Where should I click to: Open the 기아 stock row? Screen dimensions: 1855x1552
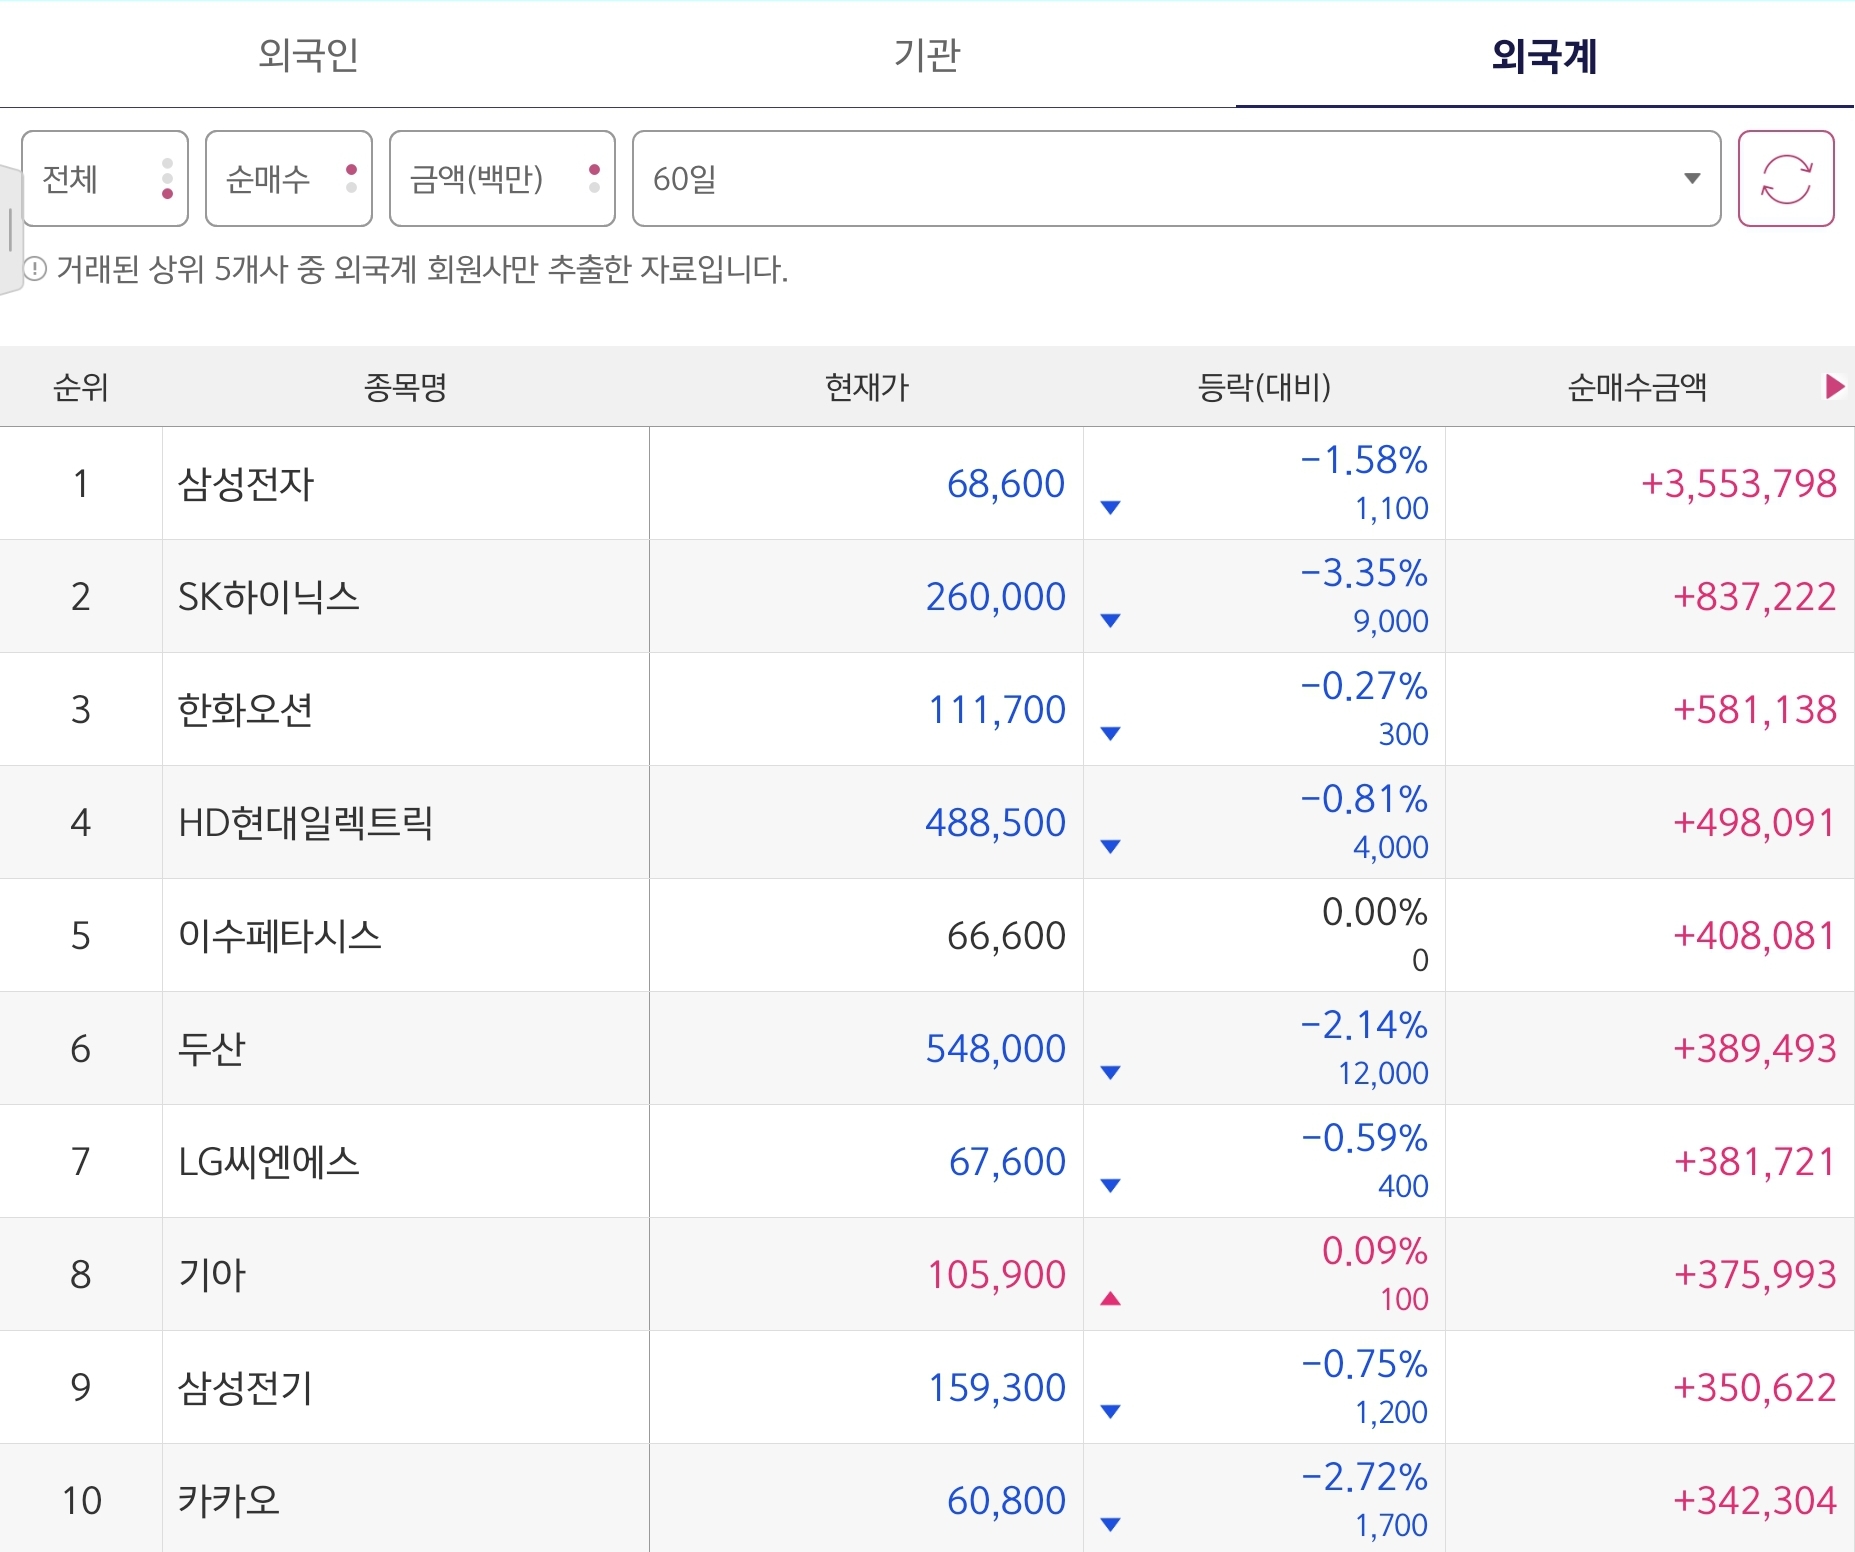927,1275
